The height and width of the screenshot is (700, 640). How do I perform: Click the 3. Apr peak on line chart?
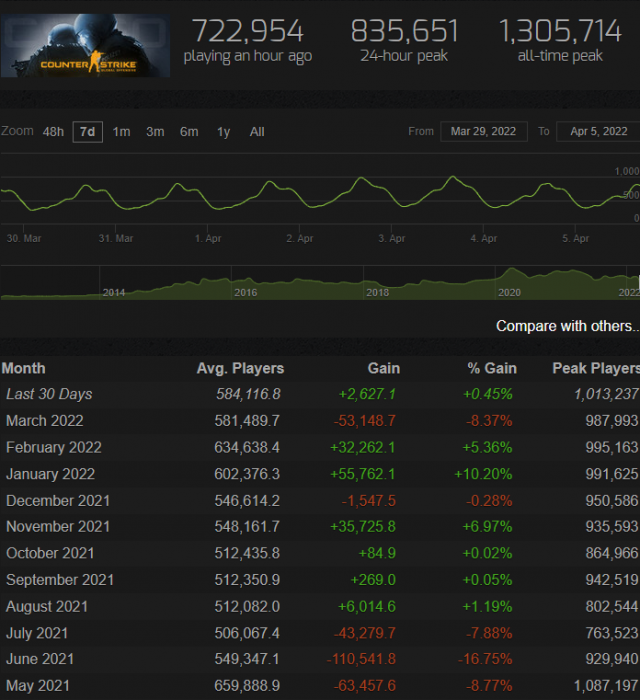(x=362, y=179)
